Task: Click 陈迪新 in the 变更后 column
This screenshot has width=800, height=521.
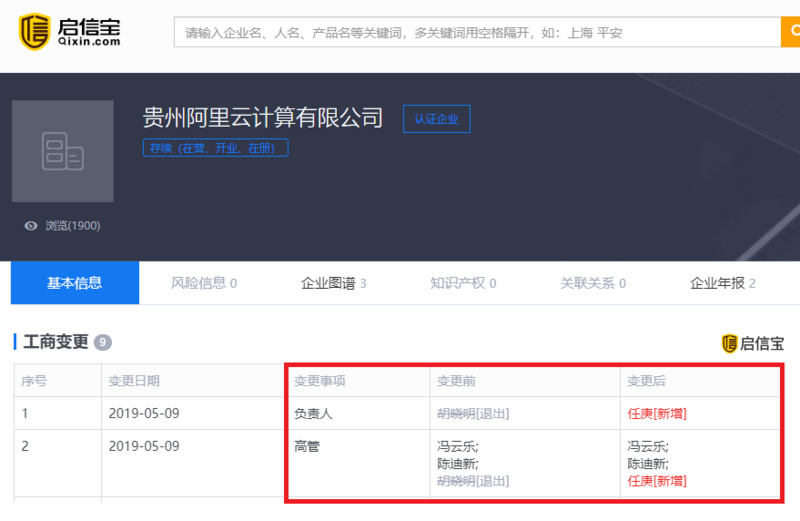Action: [648, 463]
